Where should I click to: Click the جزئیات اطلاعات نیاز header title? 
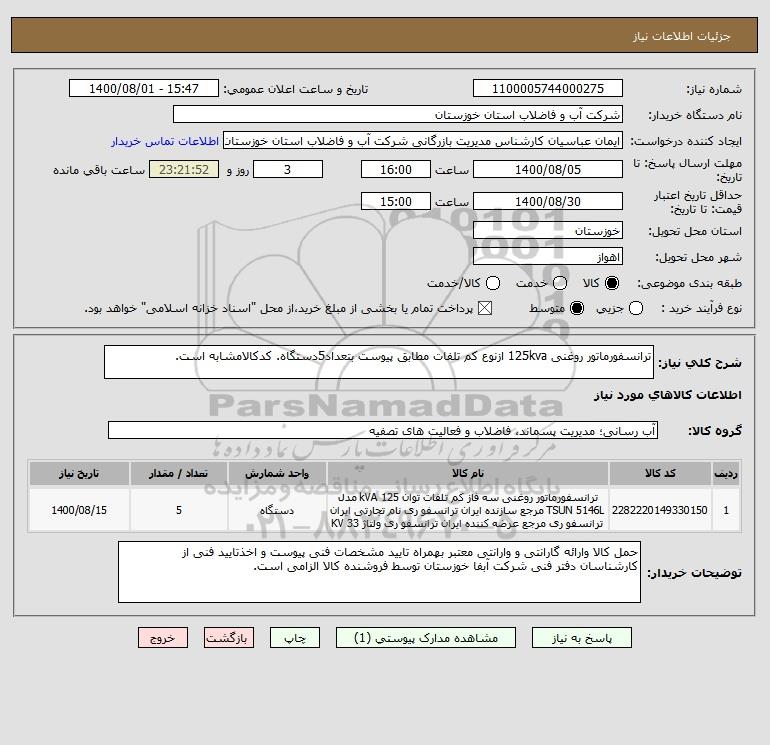tap(681, 36)
